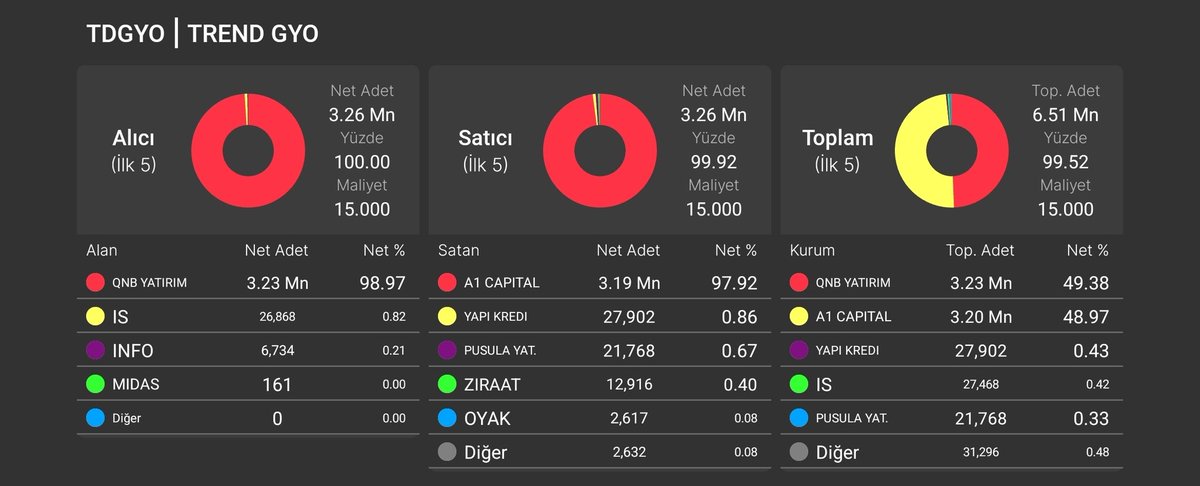
Task: Click the 27,468 Top. Adet value
Action: [980, 385]
